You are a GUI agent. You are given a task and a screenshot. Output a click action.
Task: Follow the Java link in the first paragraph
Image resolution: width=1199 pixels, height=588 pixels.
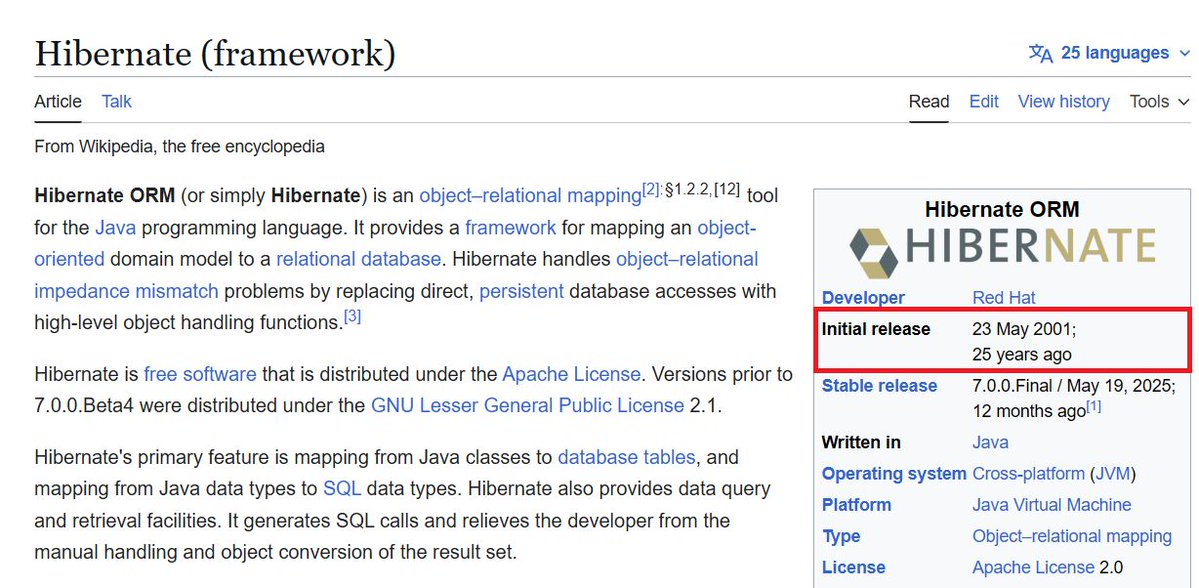(x=115, y=228)
